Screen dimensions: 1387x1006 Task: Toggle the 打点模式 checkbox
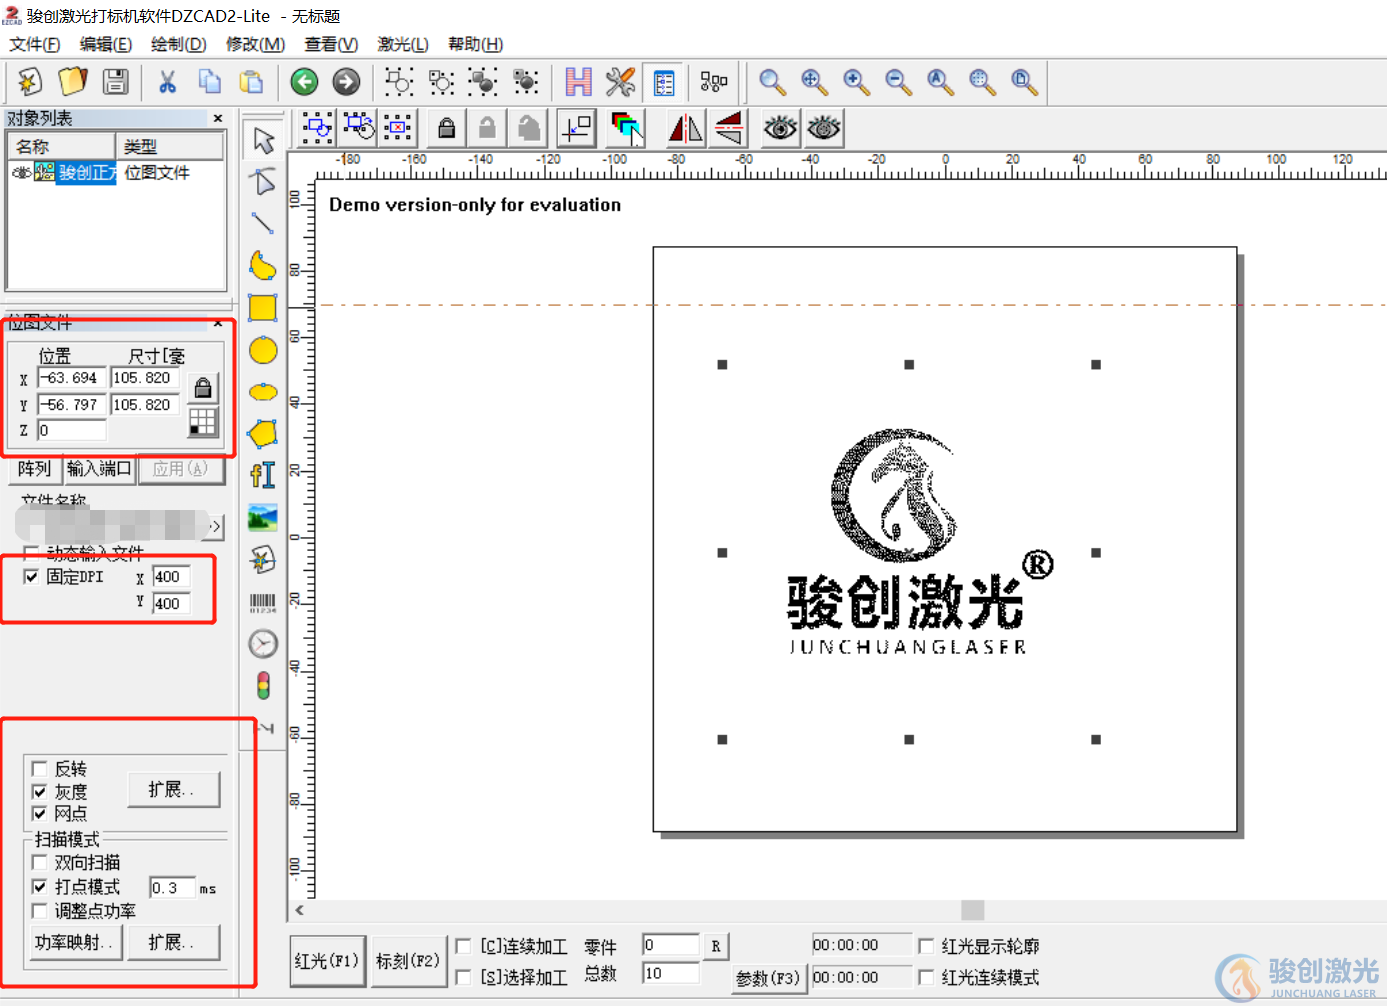coord(39,886)
